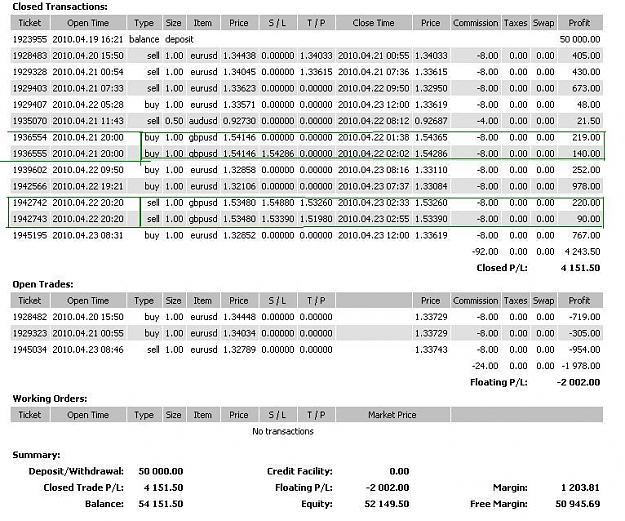Click profit value 90.00
This screenshot has width=625, height=521.
pyautogui.click(x=588, y=219)
